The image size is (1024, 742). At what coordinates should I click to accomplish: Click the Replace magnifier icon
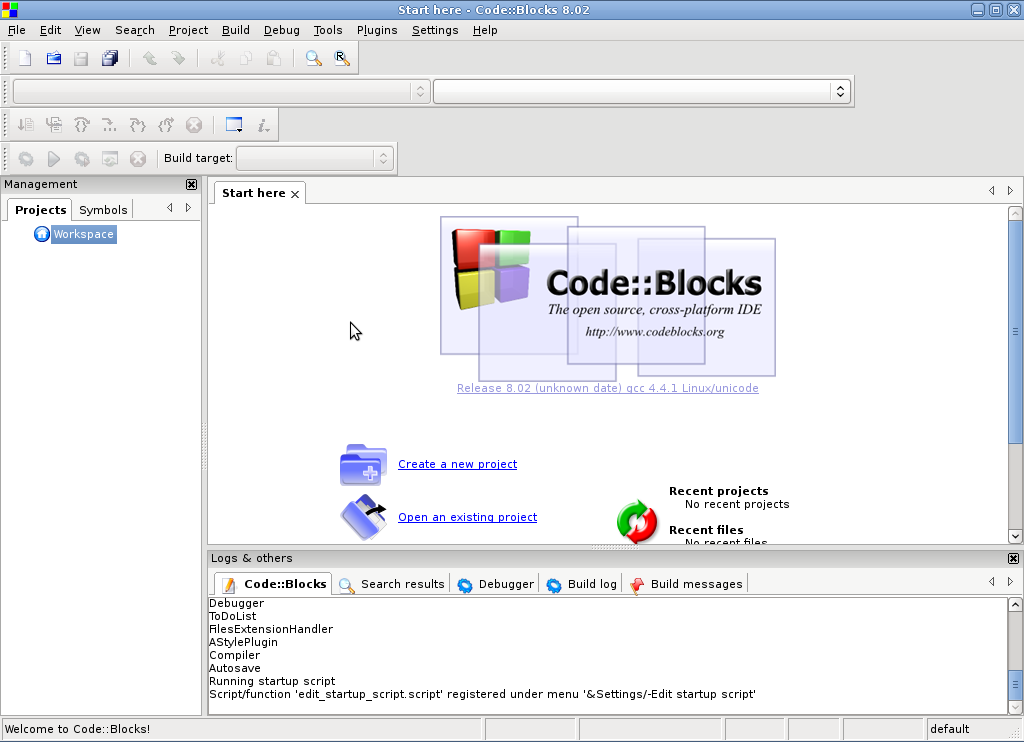[342, 59]
